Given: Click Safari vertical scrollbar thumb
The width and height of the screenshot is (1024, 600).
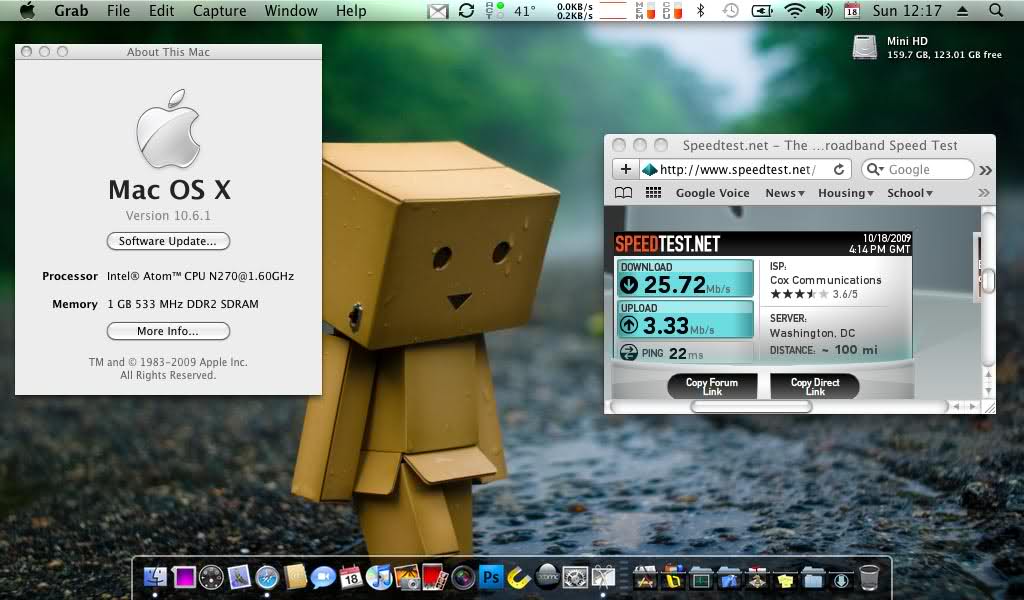Looking at the screenshot, I should click(x=989, y=280).
